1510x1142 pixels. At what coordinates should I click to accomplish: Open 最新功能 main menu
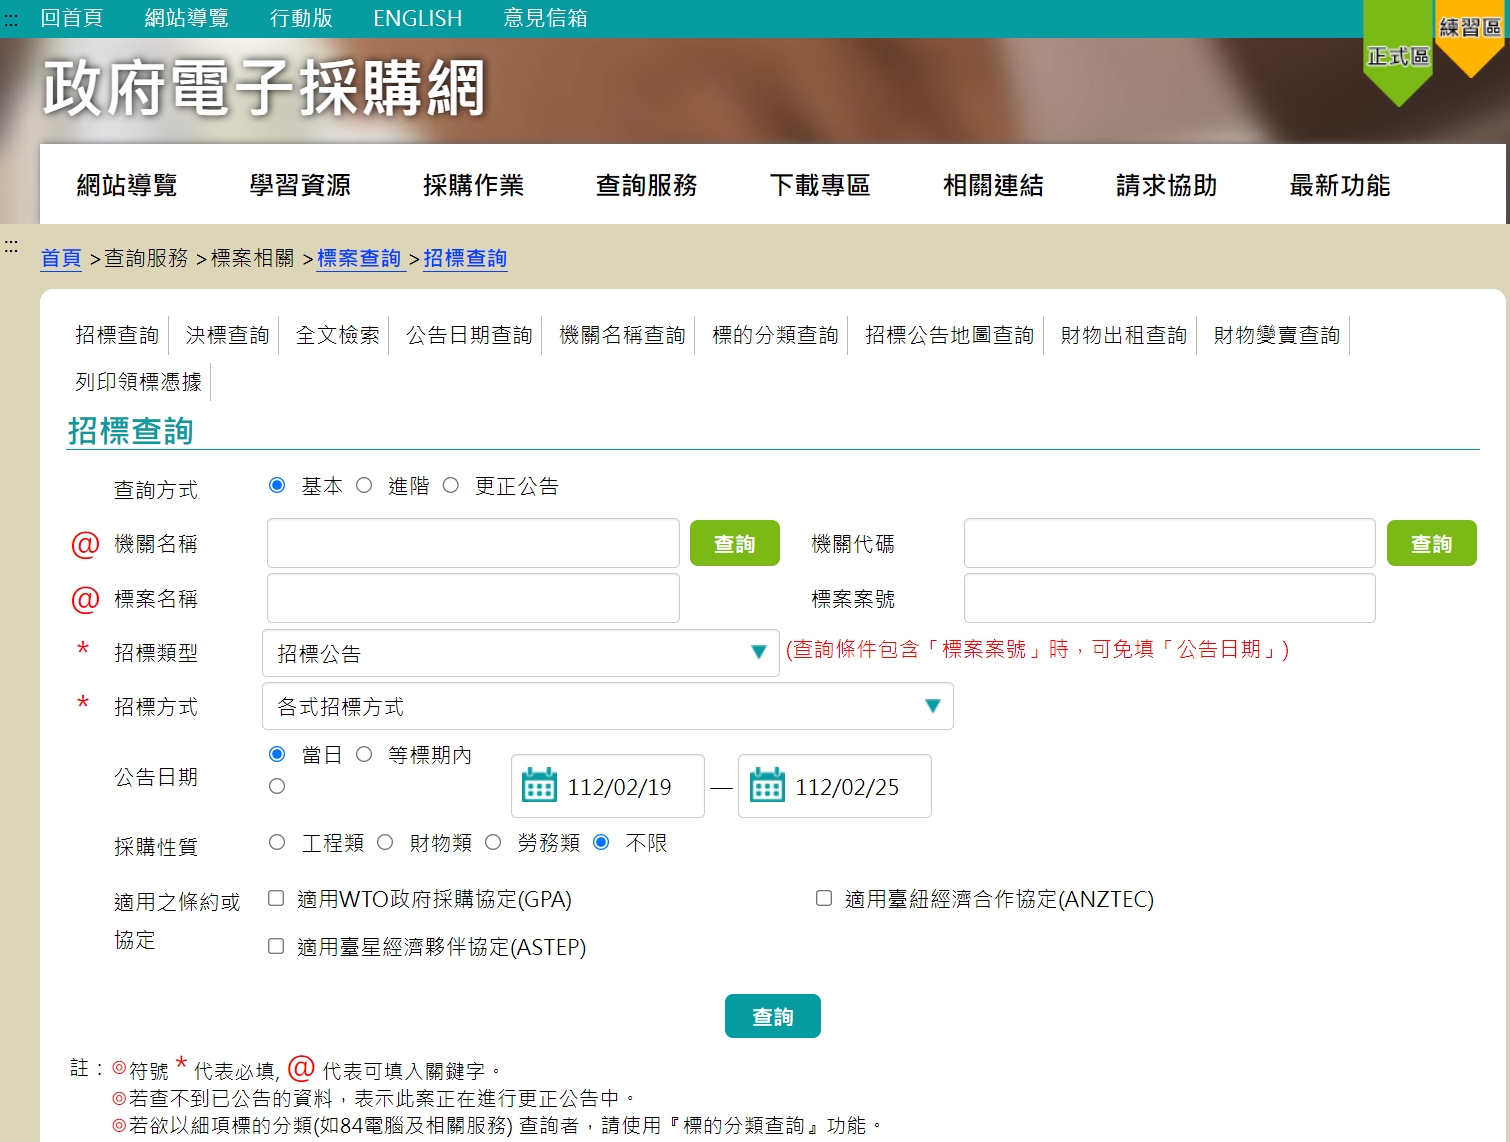(x=1339, y=185)
